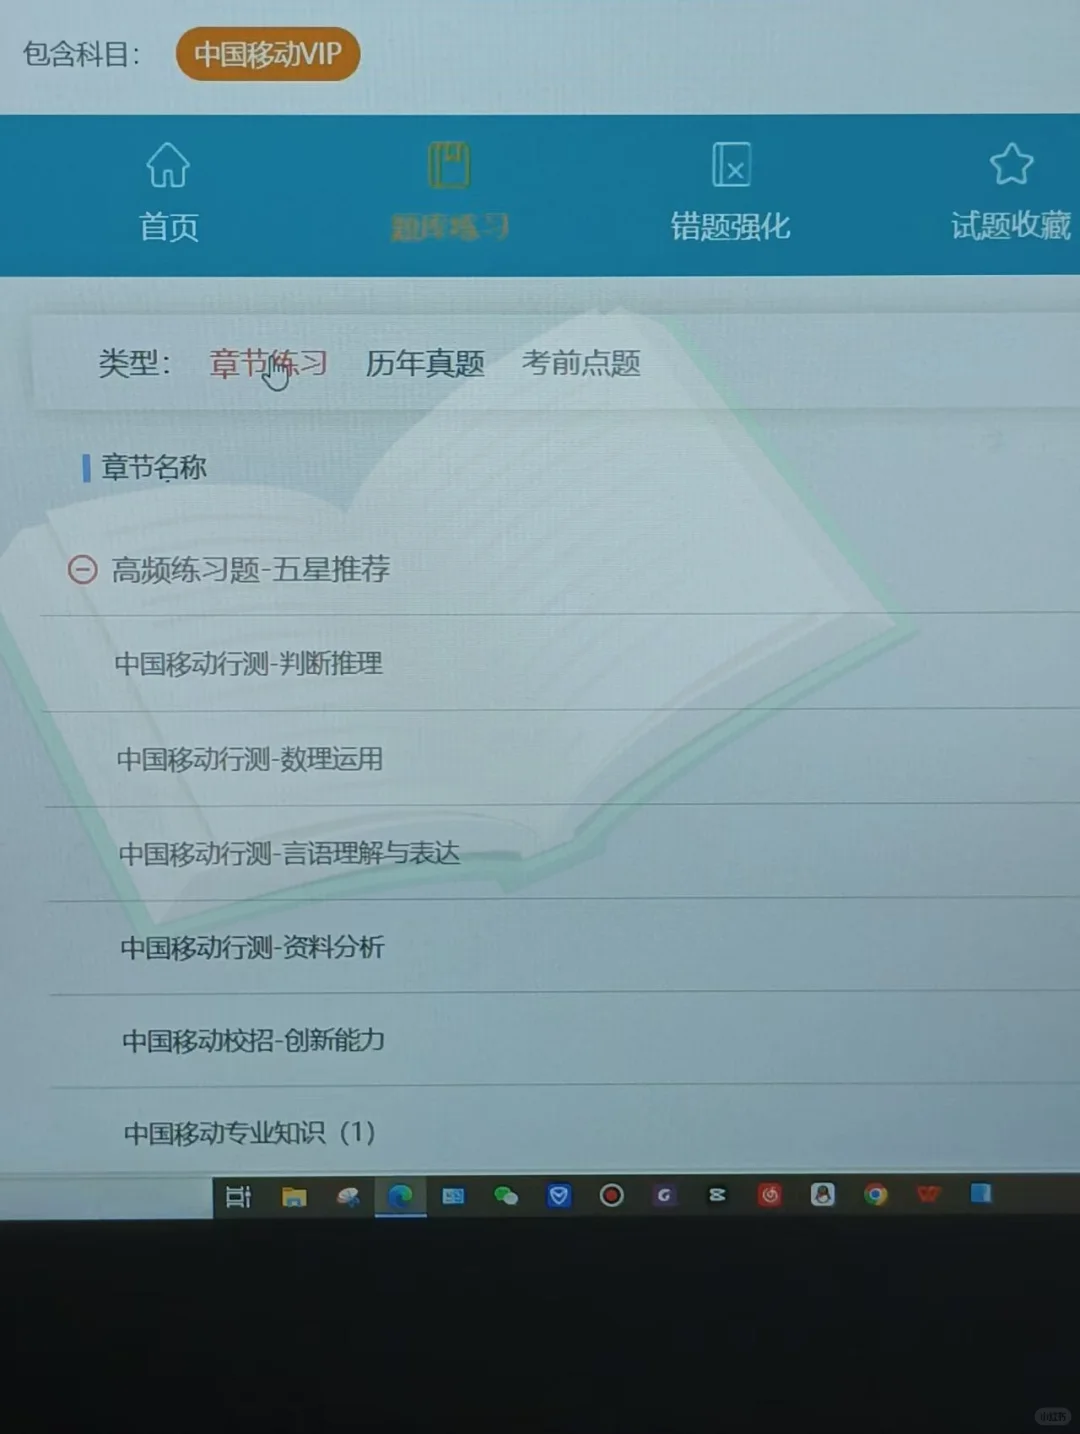The width and height of the screenshot is (1080, 1434).
Task: Open NetEase Cloud Music red icon
Action: (x=770, y=1194)
